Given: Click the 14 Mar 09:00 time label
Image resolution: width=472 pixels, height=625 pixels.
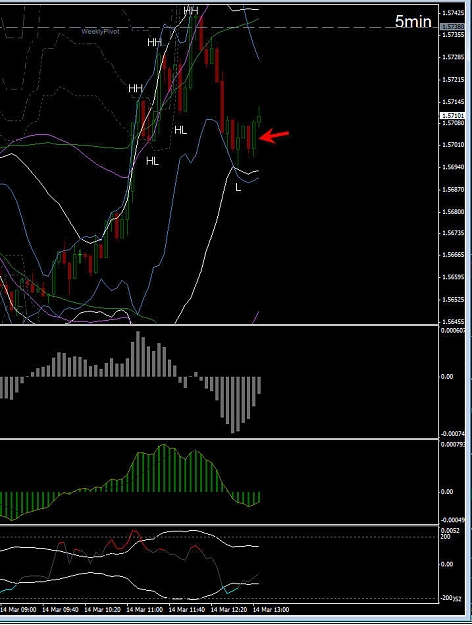Looking at the screenshot, I should click(x=18, y=610).
